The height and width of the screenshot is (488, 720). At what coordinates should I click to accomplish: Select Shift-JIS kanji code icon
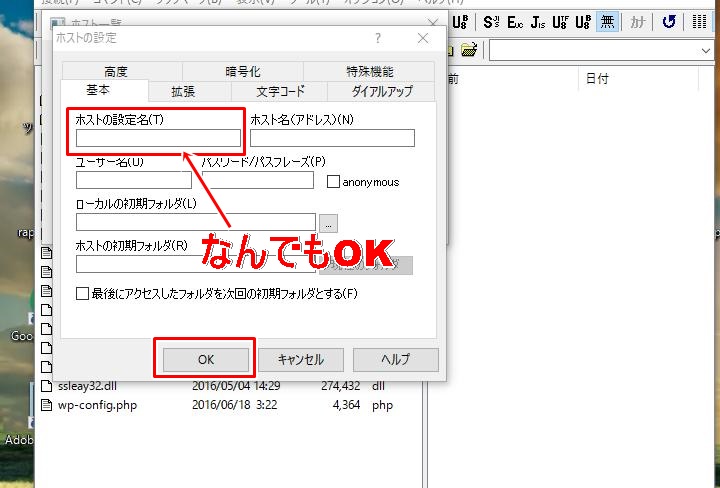tap(491, 22)
